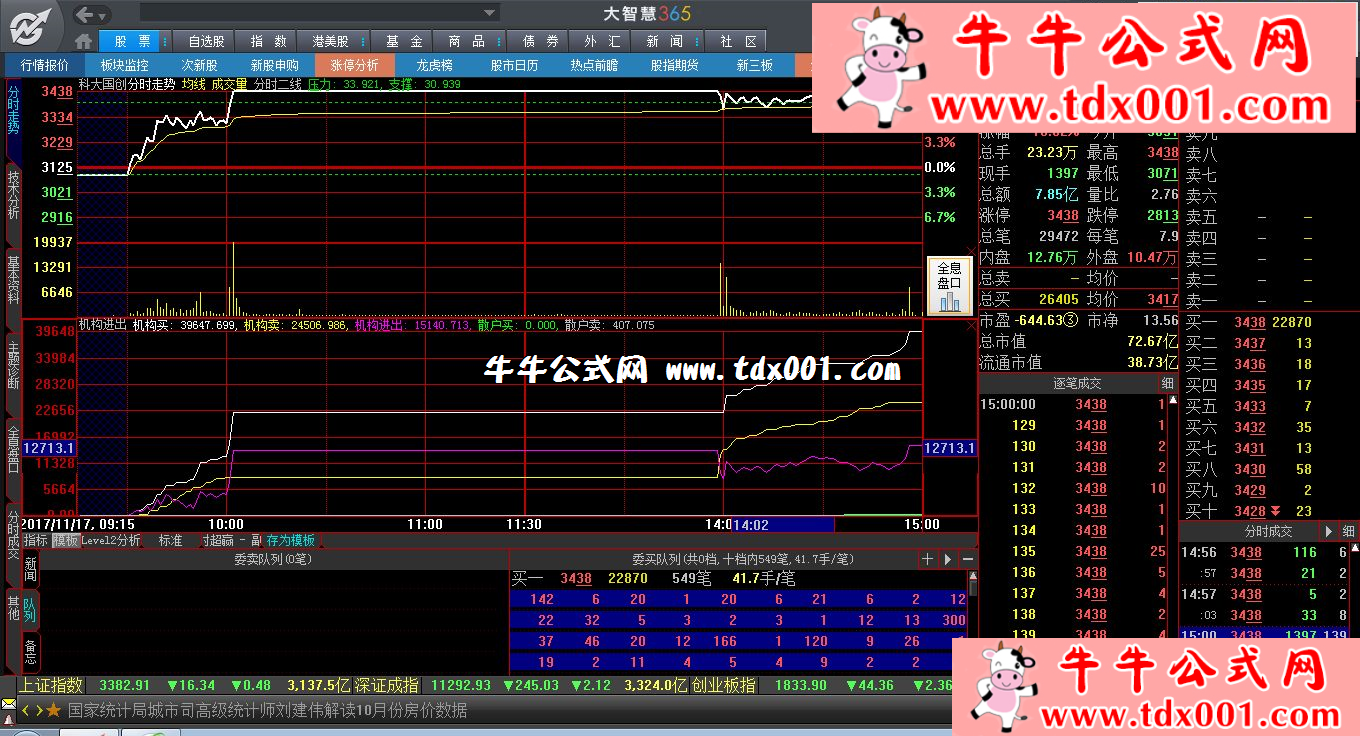The image size is (1360, 736).
Task: Open 龙虎榜
Action: [434, 65]
